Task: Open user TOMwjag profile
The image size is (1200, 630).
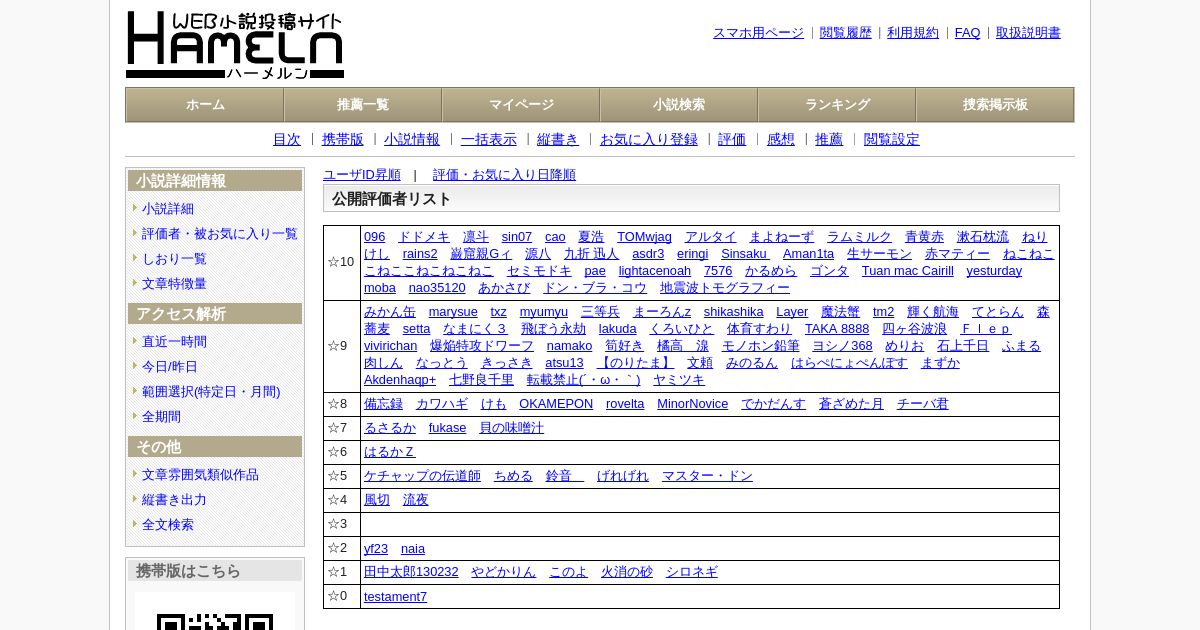Action: pos(644,237)
